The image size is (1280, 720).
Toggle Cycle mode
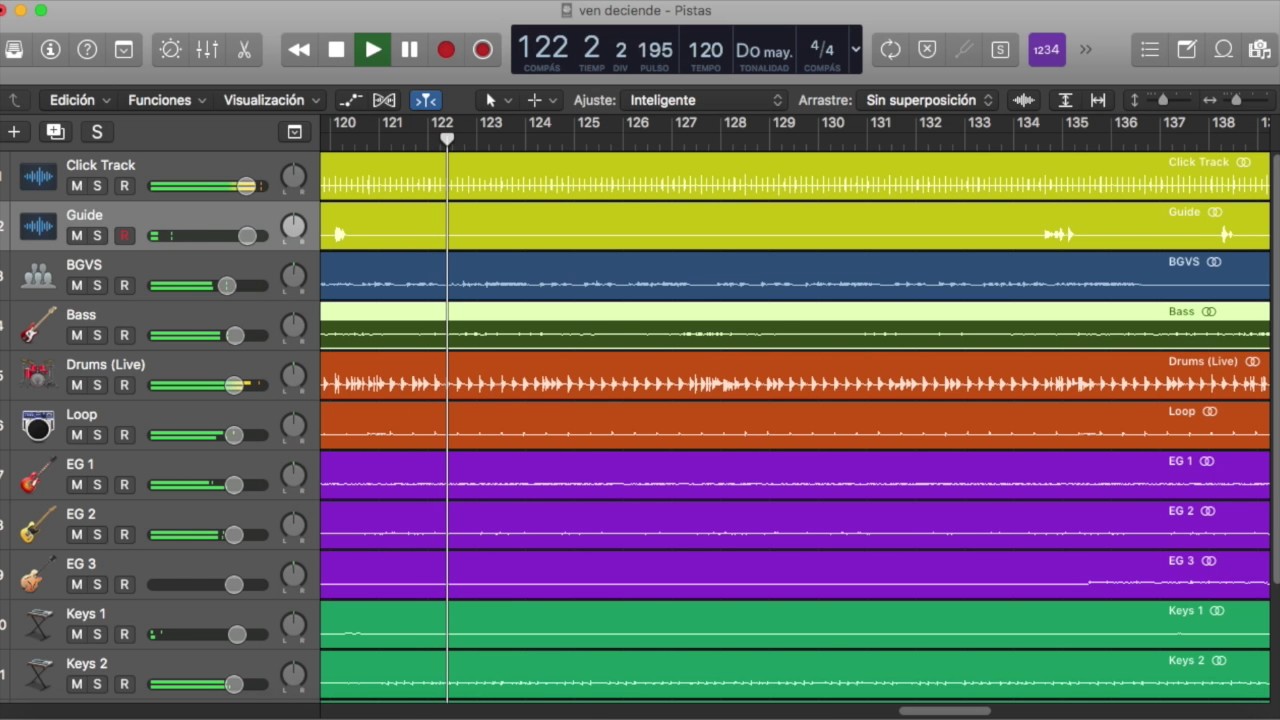[x=890, y=49]
